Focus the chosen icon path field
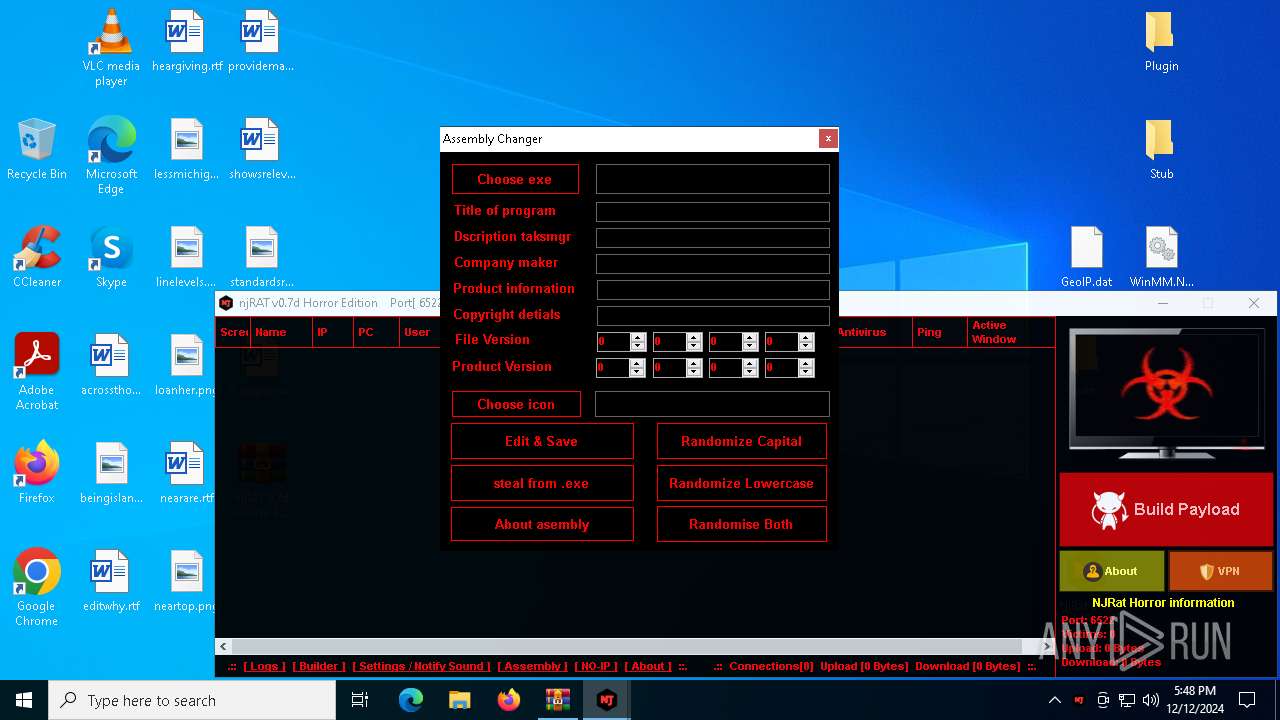 [x=712, y=404]
